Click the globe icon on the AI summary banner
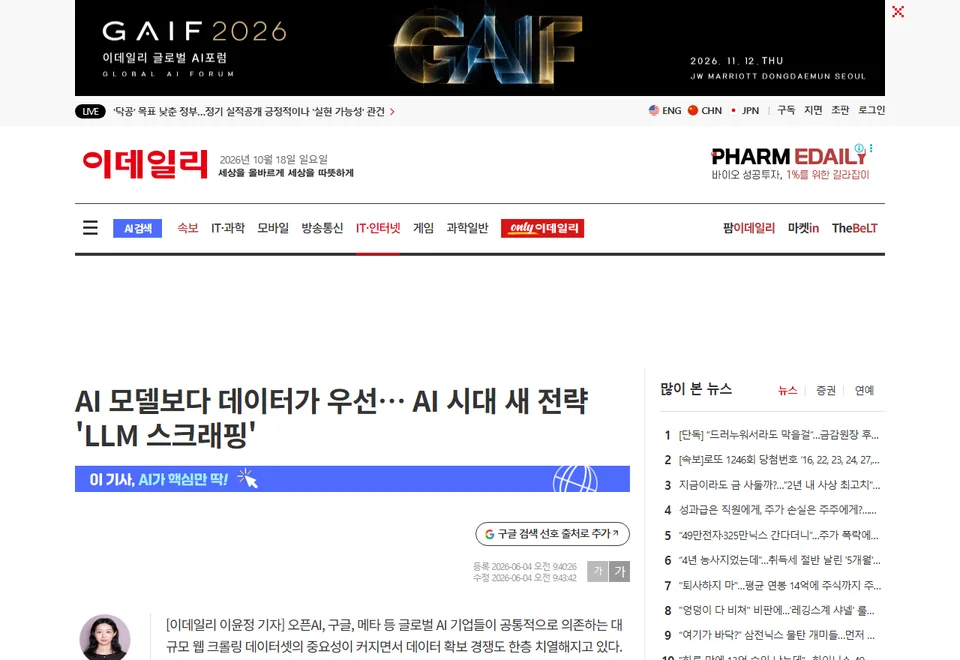Viewport: 960px width, 660px height. click(575, 479)
